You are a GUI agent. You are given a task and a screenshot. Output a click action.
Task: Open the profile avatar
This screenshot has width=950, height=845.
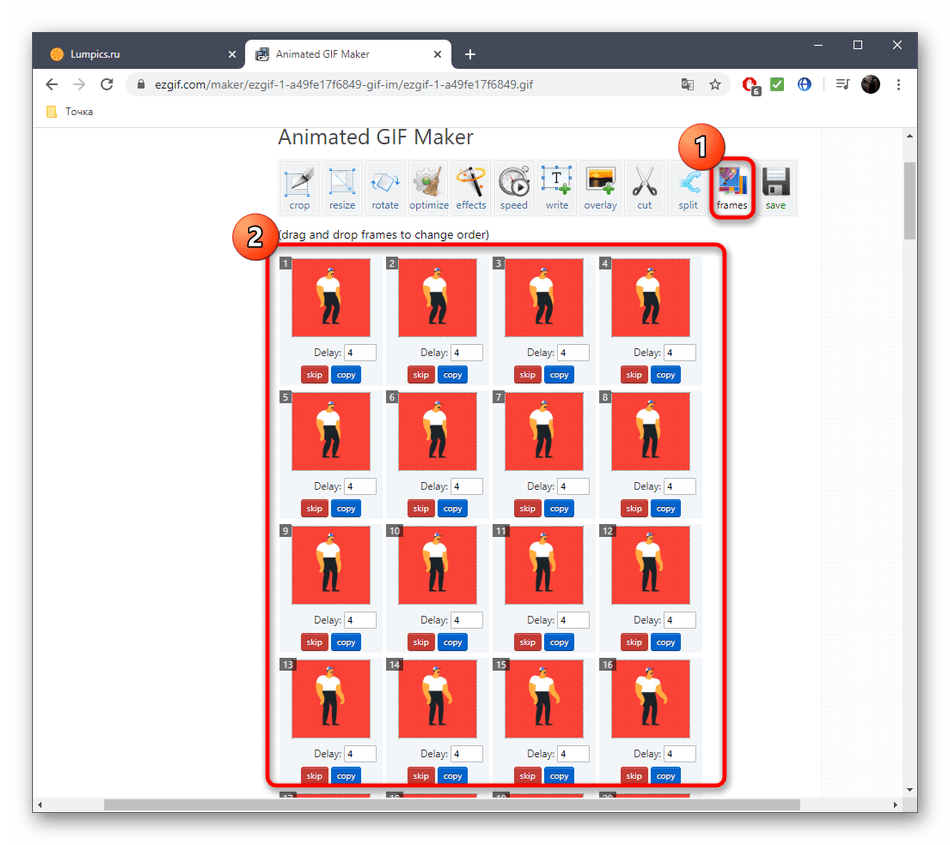pyautogui.click(x=871, y=84)
